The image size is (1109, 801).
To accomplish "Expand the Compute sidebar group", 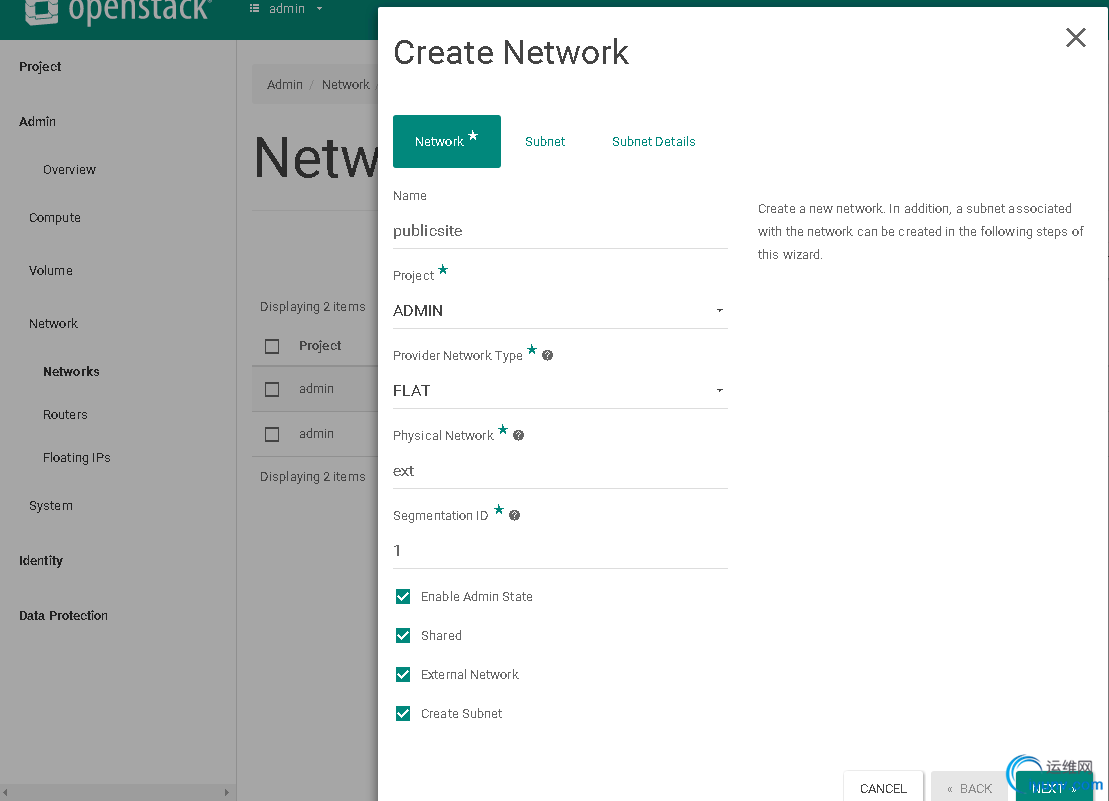I will click(x=54, y=218).
